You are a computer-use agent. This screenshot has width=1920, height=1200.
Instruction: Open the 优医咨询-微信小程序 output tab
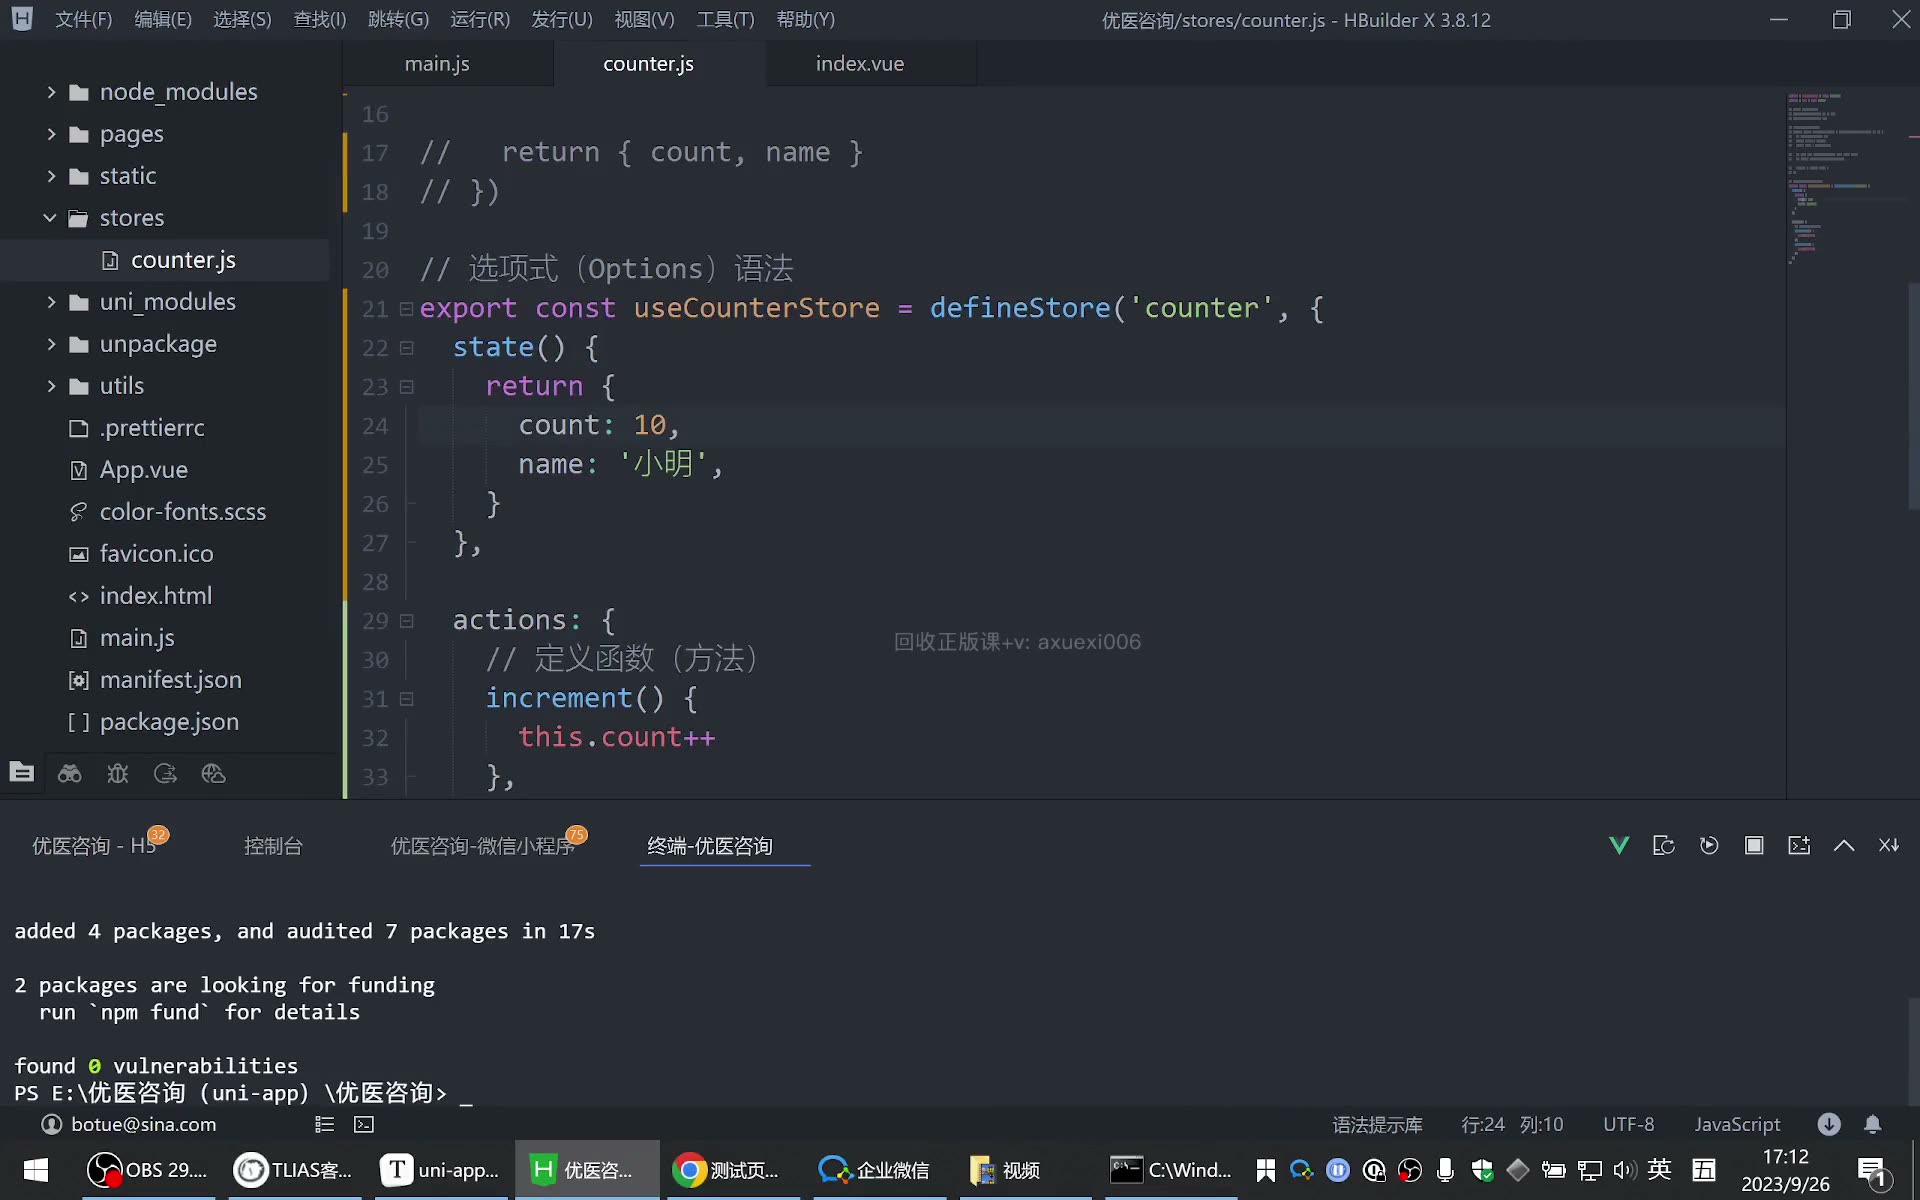pos(482,846)
